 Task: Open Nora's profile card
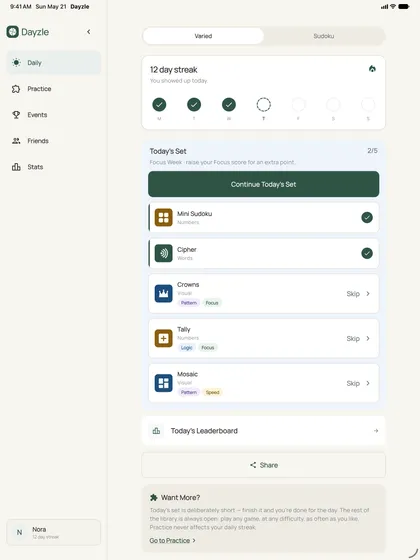pos(54,532)
